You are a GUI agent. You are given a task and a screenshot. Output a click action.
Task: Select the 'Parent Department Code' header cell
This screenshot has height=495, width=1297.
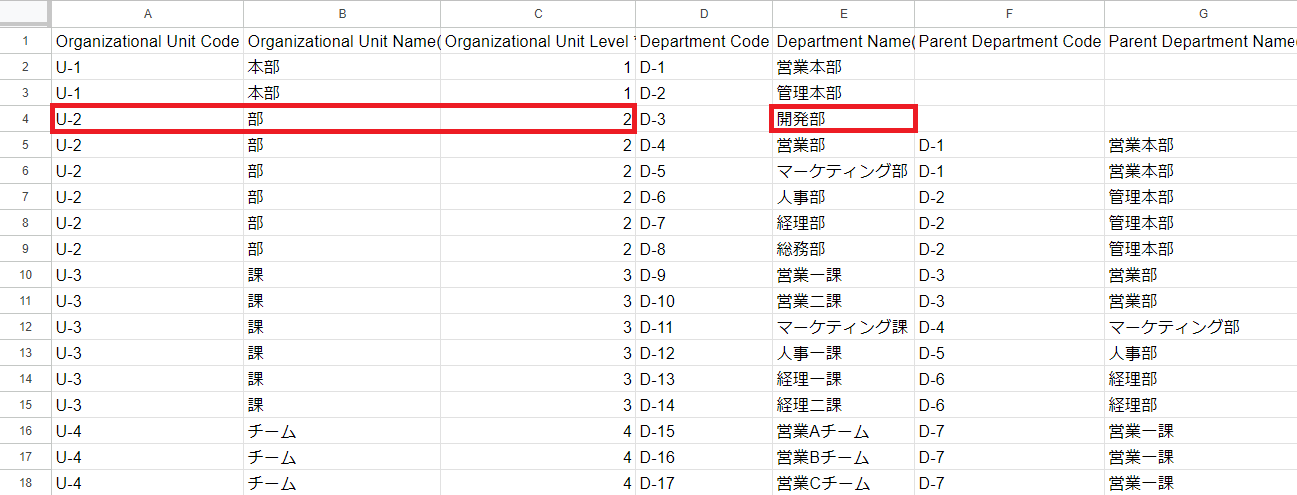coord(1009,42)
